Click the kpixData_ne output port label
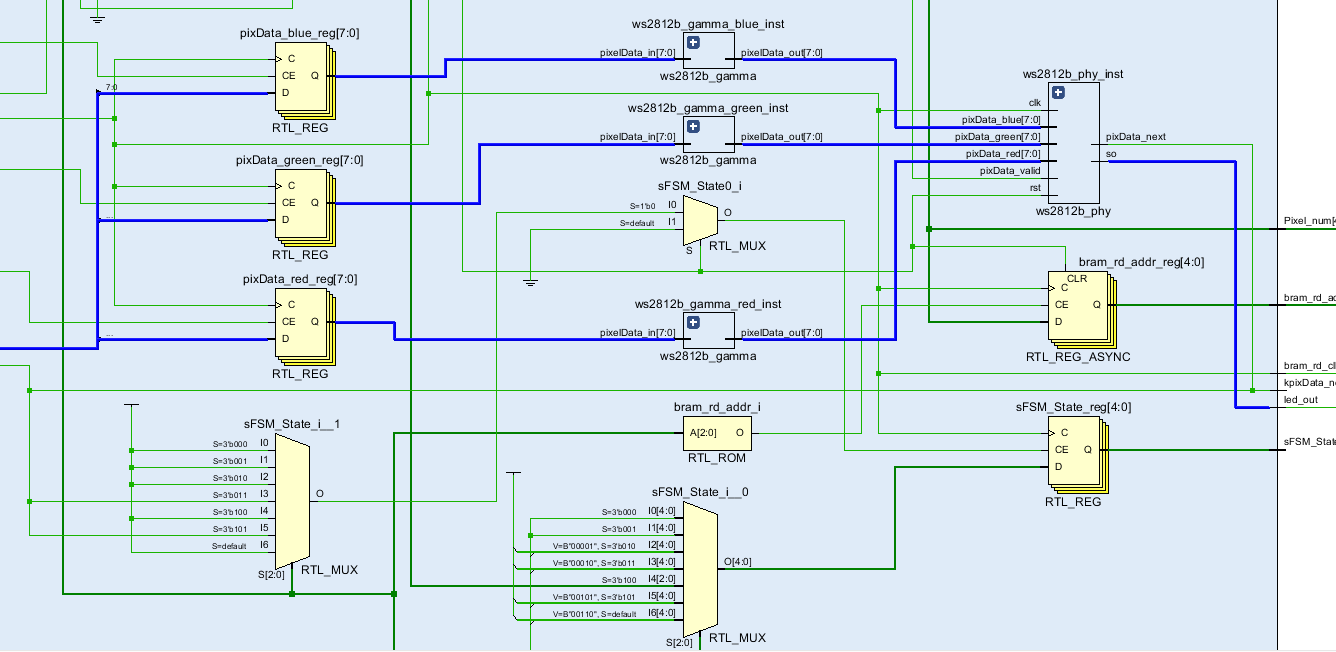 pos(1309,383)
